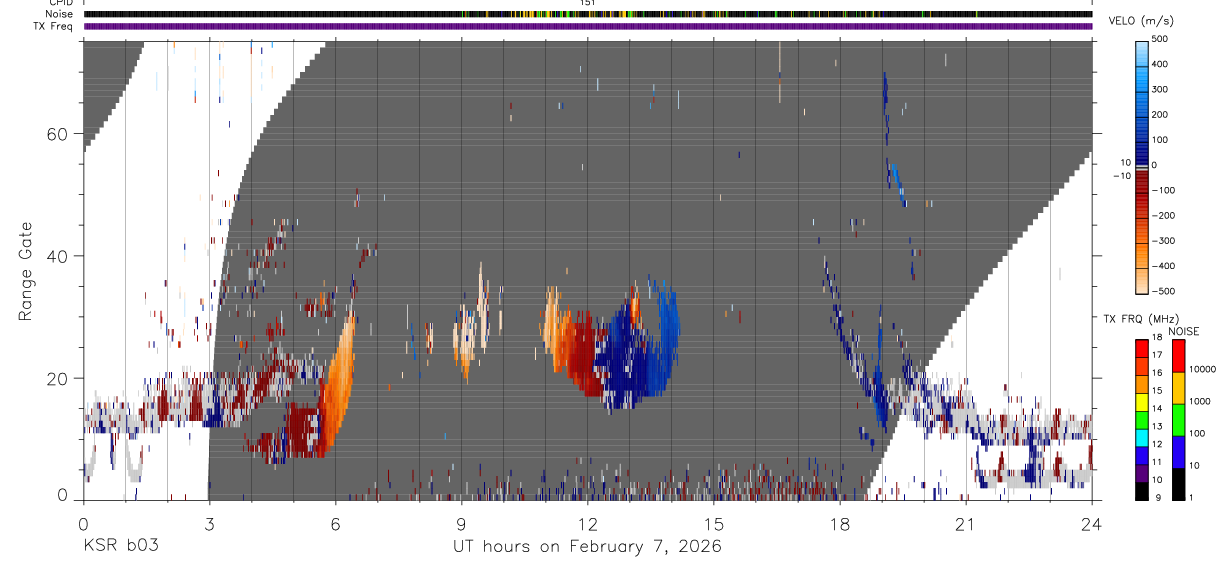1228x567 pixels.
Task: Click the cyan 12-13 MHz TX FRQ swatch
Action: [1142, 438]
